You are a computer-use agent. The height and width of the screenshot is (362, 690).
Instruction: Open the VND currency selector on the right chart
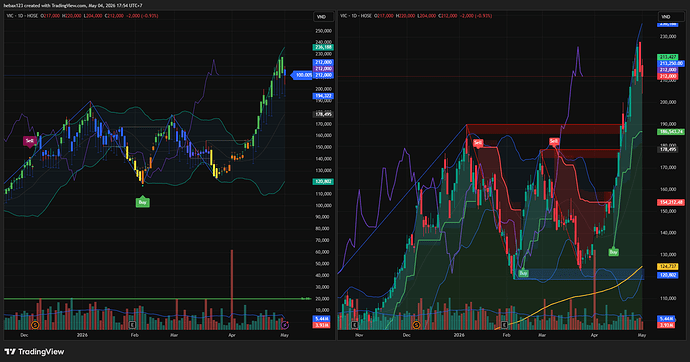(x=666, y=17)
